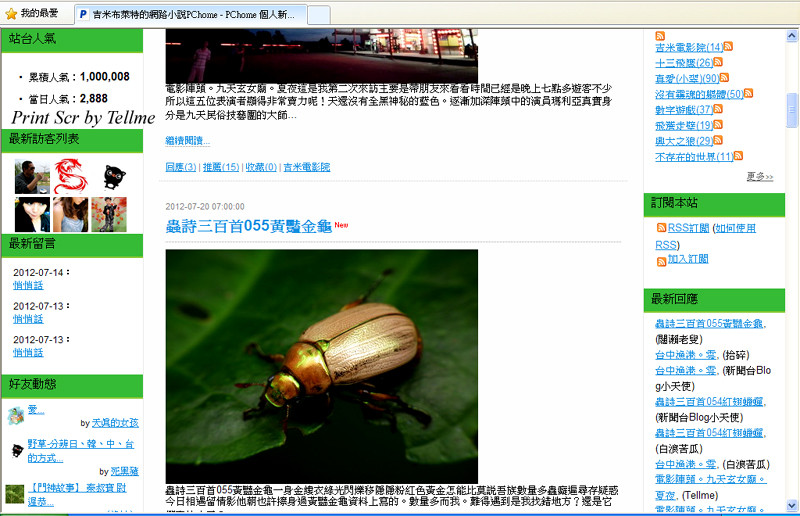Click RSS icon beside 數字遊戲(37)
This screenshot has height=516, width=800.
click(718, 109)
